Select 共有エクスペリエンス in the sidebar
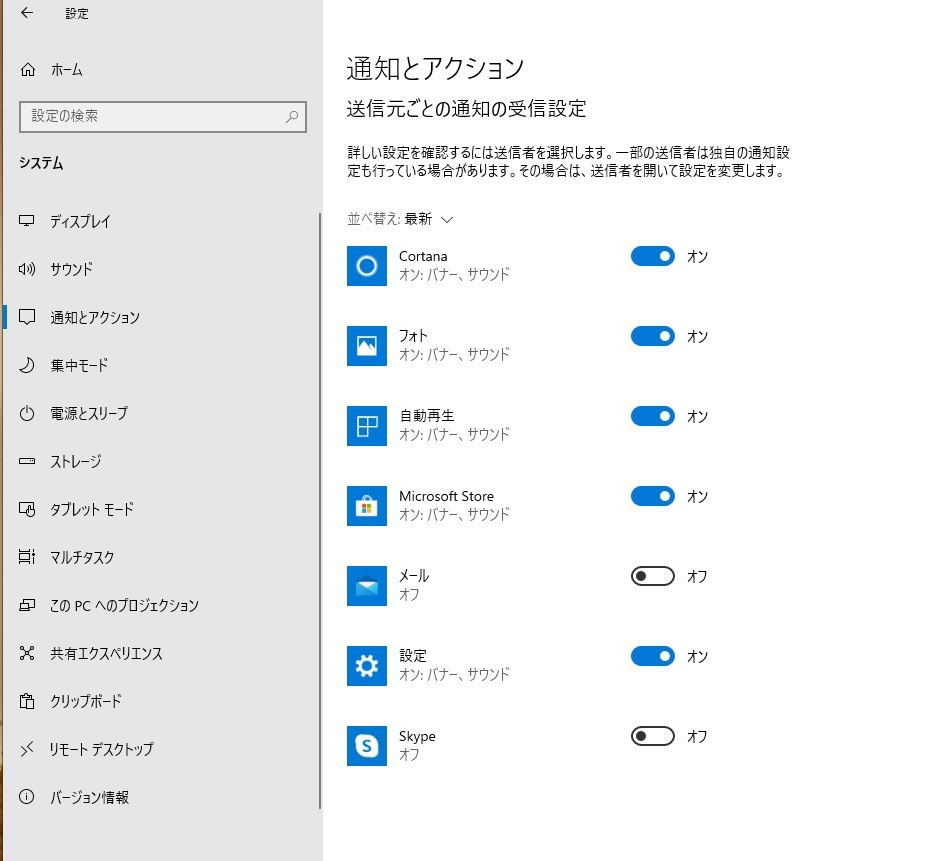The image size is (940, 861). click(106, 653)
